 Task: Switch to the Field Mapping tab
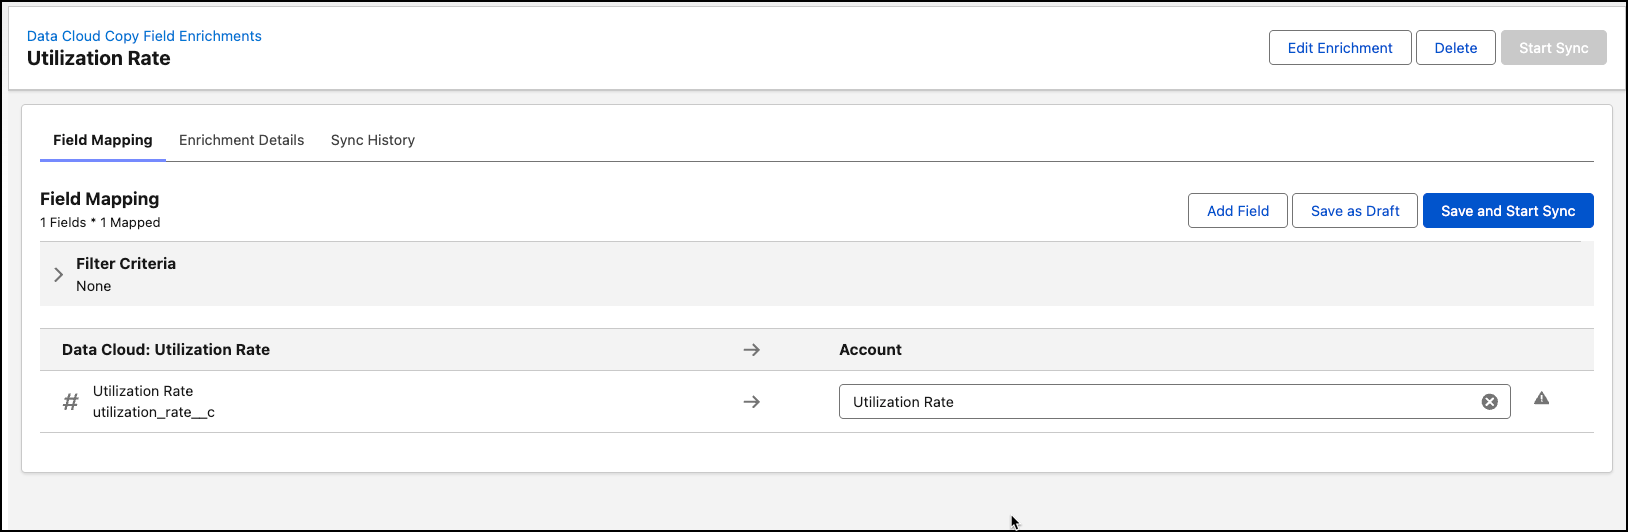103,140
